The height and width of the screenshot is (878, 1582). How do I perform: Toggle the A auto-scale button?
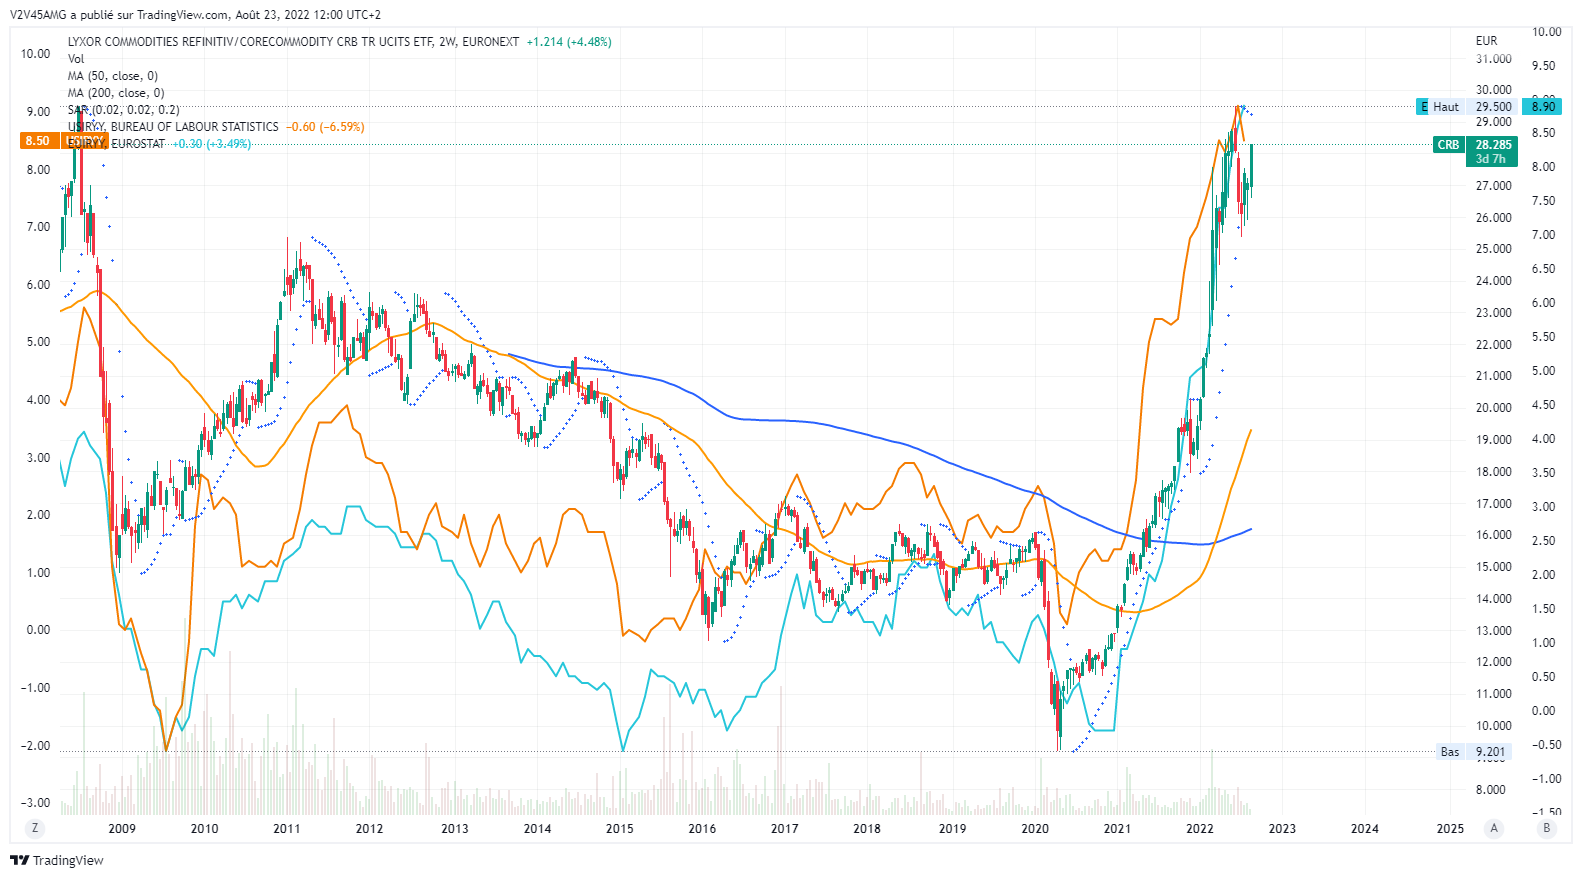[1494, 828]
